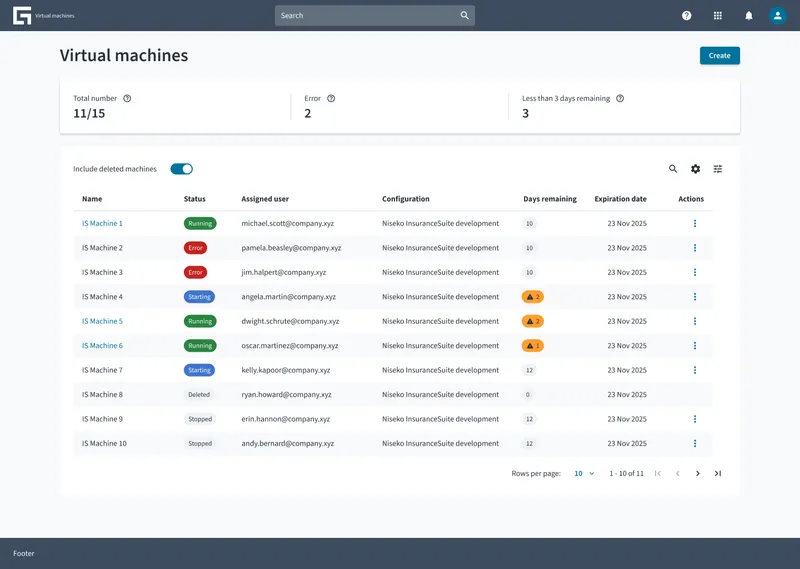Sort by Name column header
800x569 pixels.
92,199
